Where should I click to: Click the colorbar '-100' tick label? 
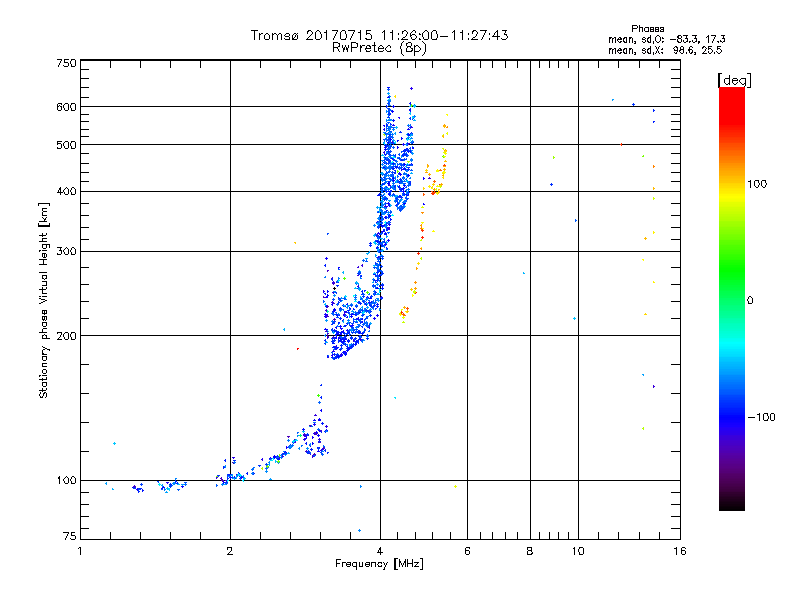click(762, 417)
